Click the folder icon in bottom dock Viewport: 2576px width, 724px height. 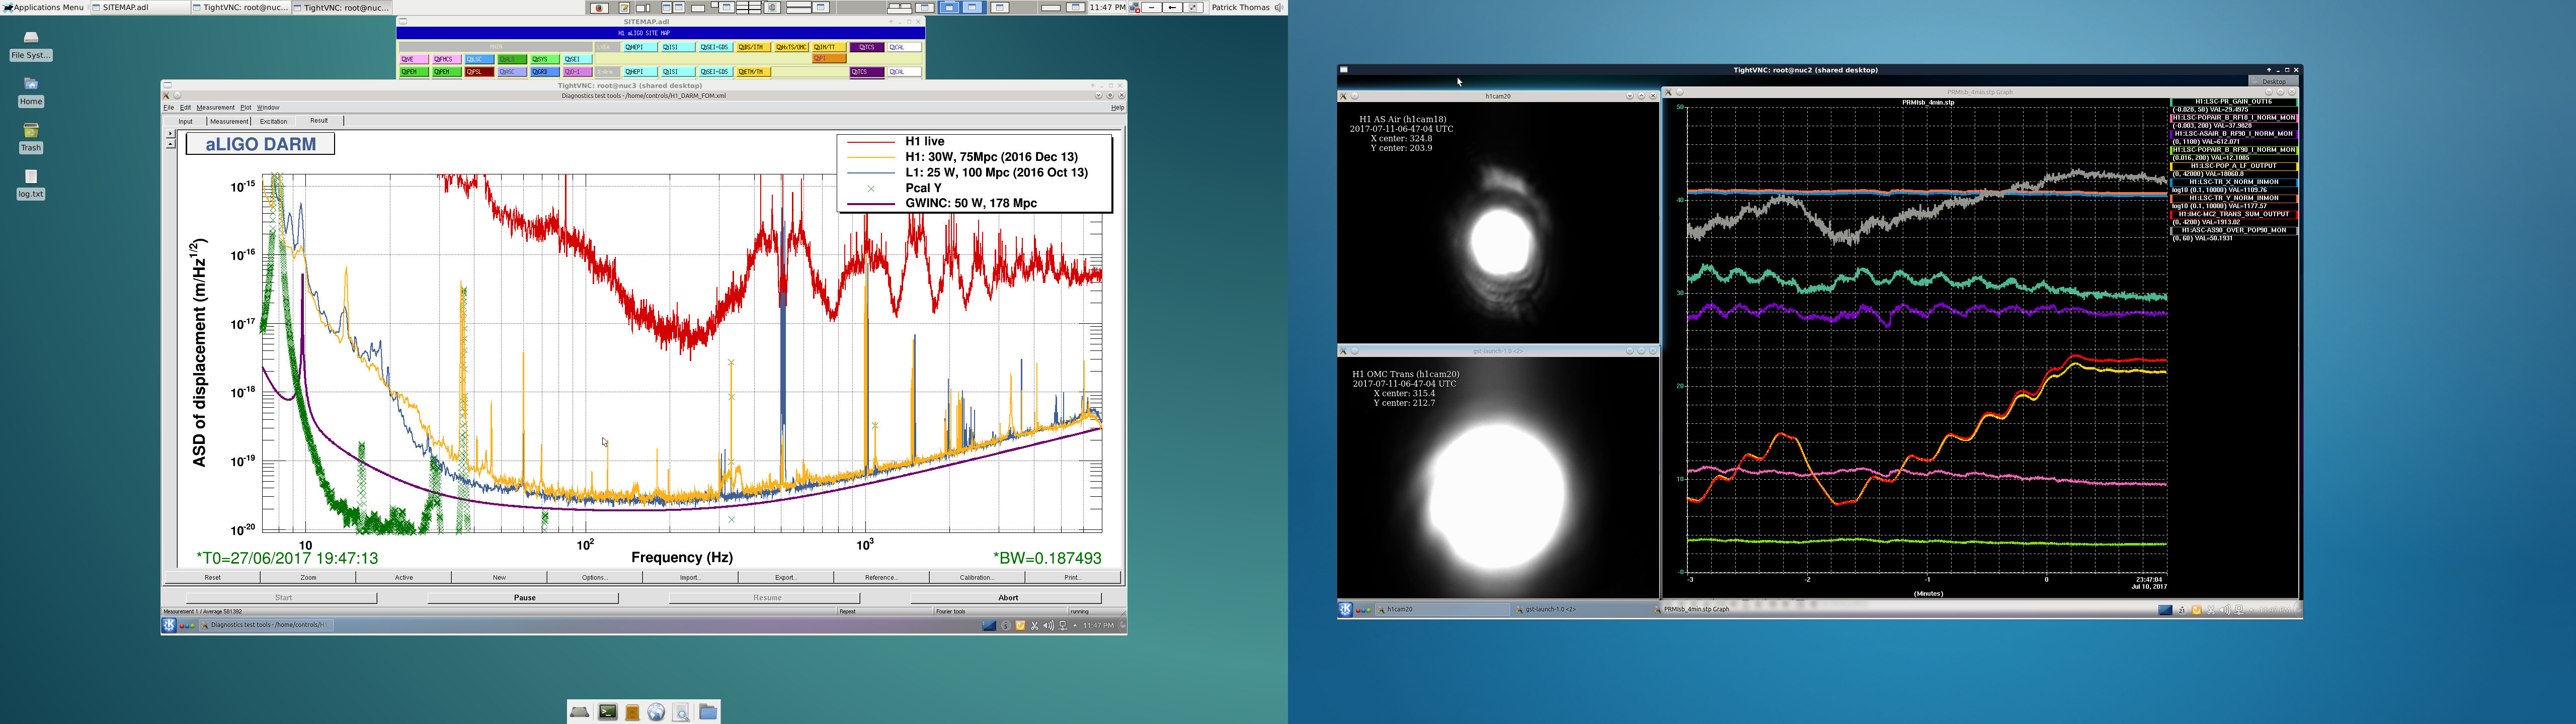coord(707,711)
